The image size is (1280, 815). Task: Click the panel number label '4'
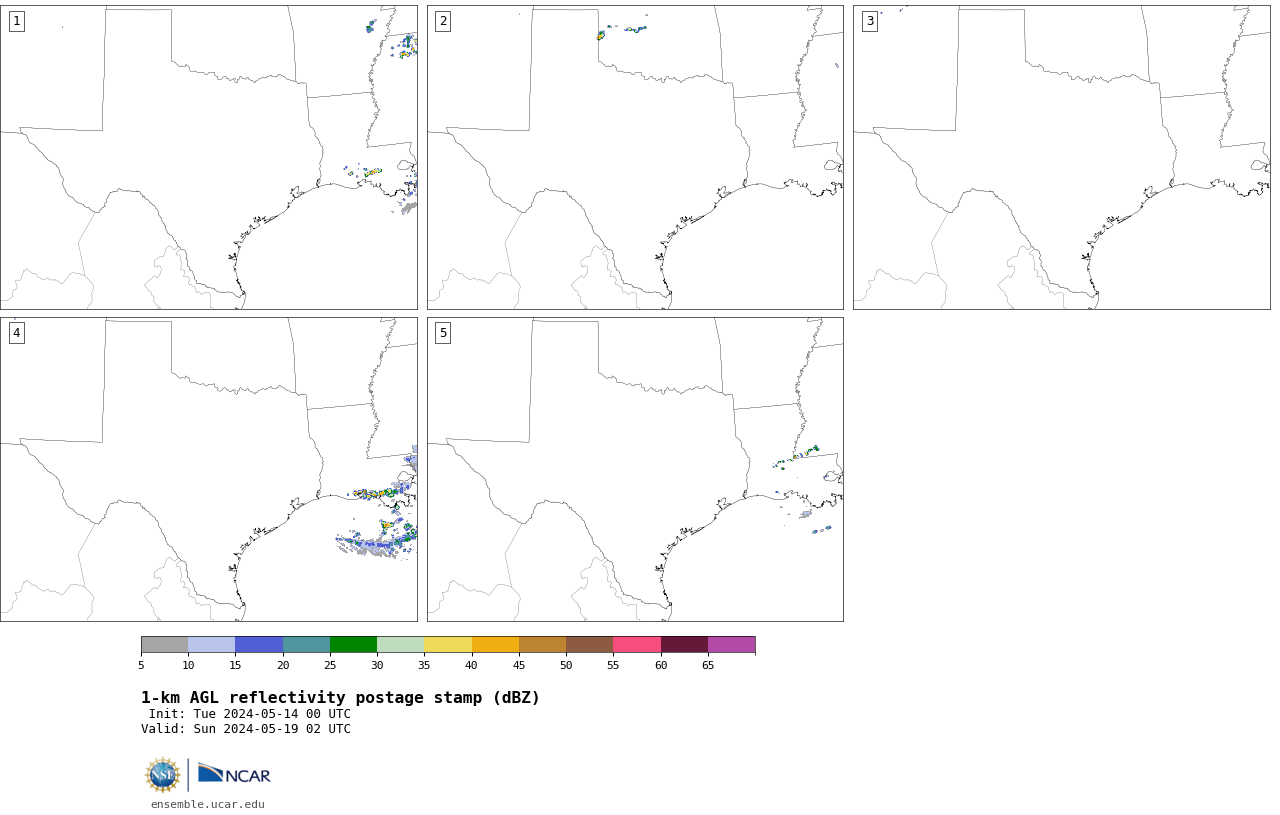point(16,333)
